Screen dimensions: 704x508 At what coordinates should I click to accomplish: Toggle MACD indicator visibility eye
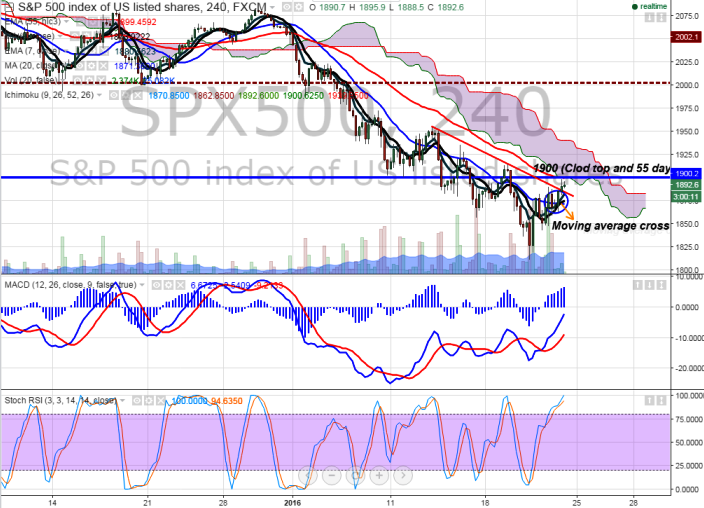tap(156, 285)
